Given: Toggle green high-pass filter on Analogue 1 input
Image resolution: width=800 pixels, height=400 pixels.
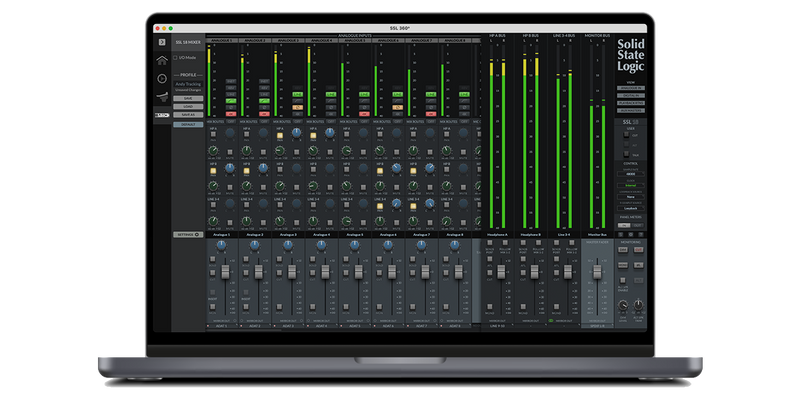Looking at the screenshot, I should pos(231,101).
